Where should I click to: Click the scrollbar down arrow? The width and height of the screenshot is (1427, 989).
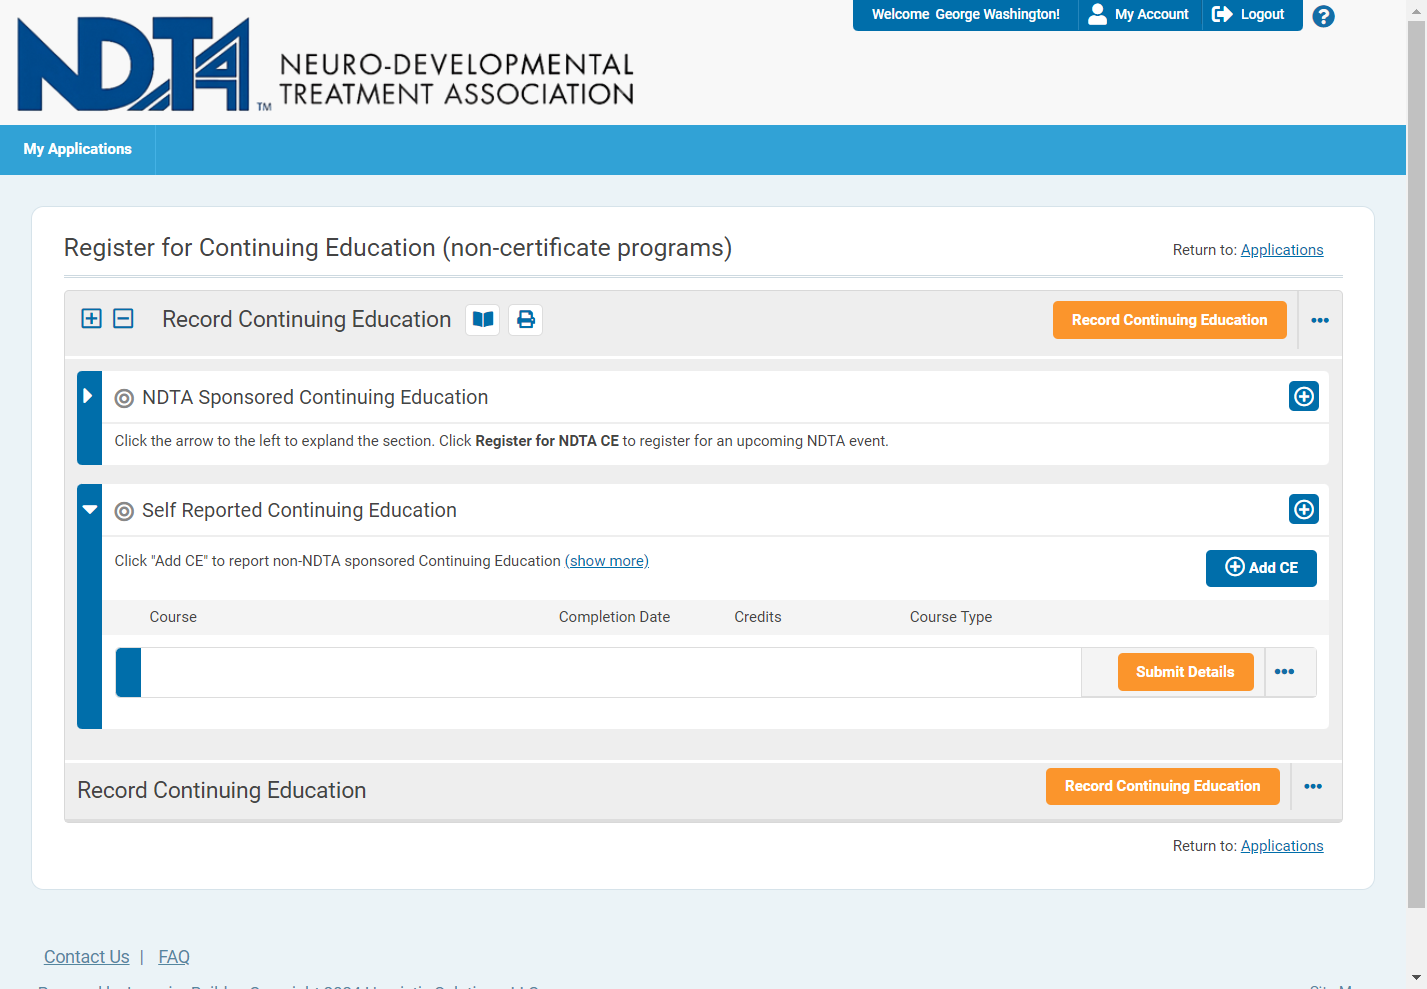pyautogui.click(x=1416, y=978)
